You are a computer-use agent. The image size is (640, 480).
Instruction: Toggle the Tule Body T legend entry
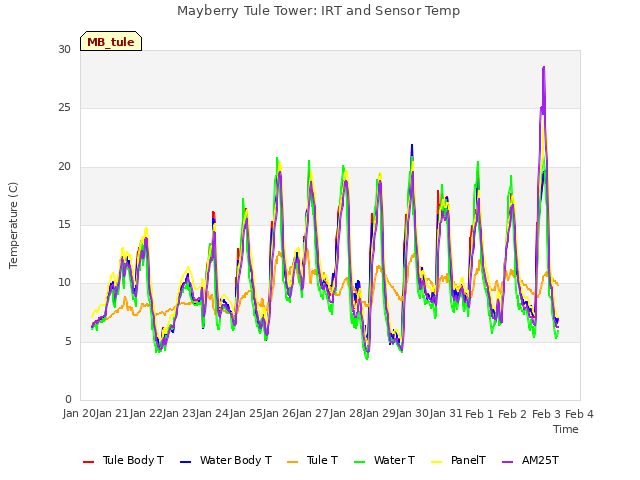click(123, 460)
